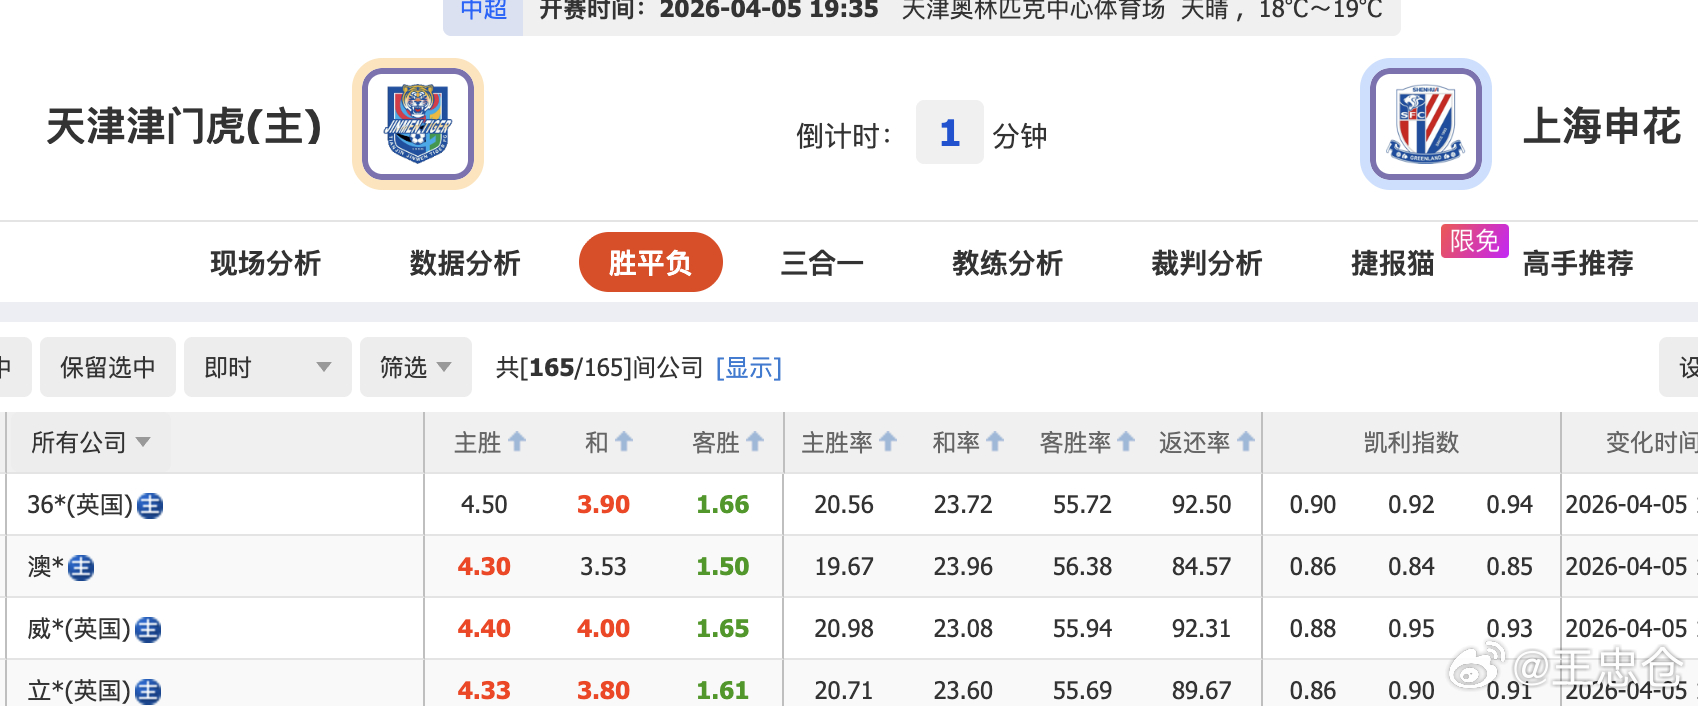Screen dimensions: 1698x706
Task: Click the company count 共[165/165]间公司
Action: point(600,367)
